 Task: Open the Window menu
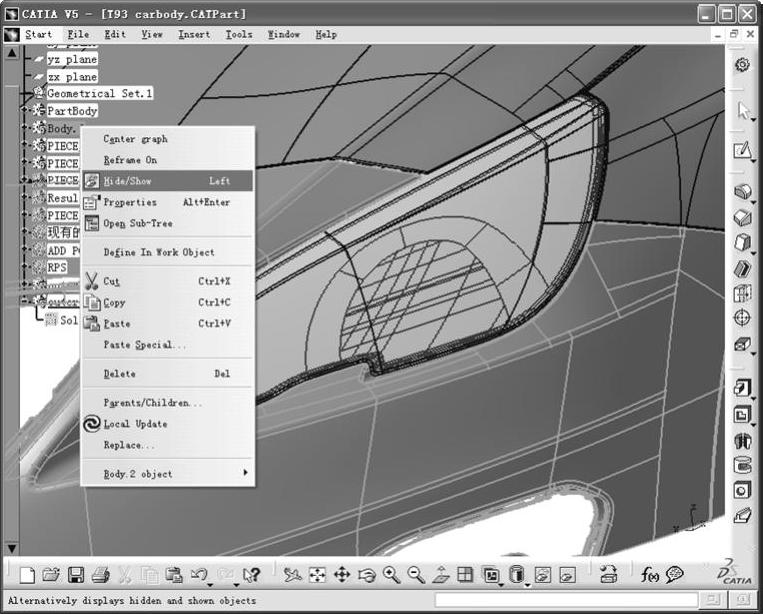click(284, 35)
